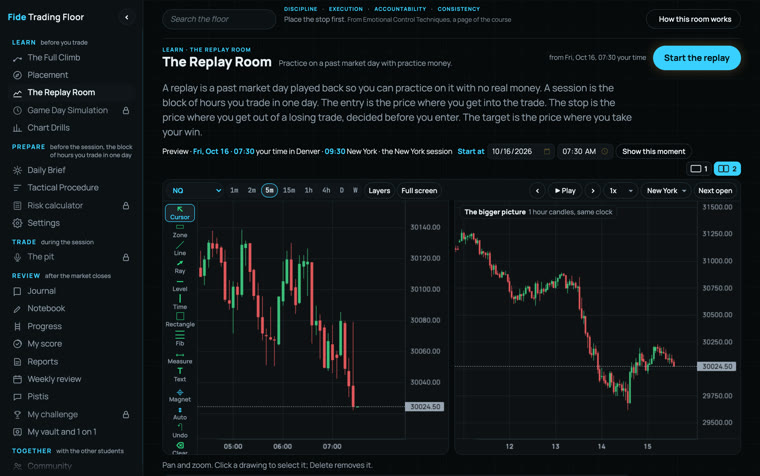The height and width of the screenshot is (476, 760).
Task: Open the NQ symbol dropdown
Action: click(x=196, y=191)
